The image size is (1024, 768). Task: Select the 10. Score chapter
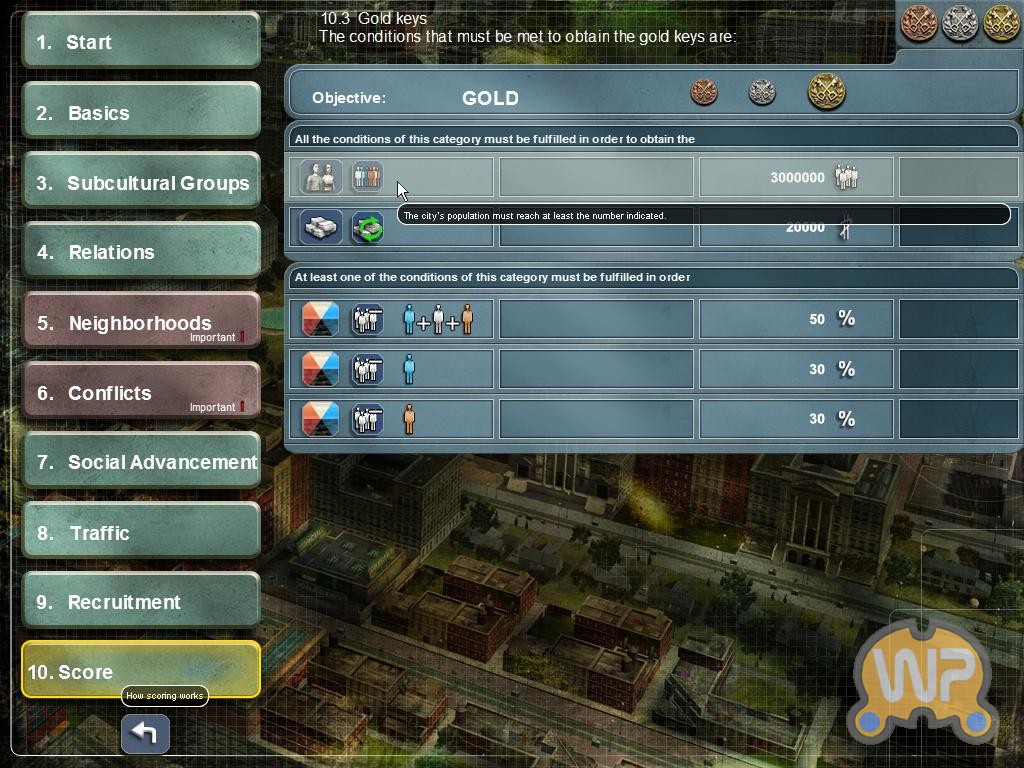pos(142,671)
